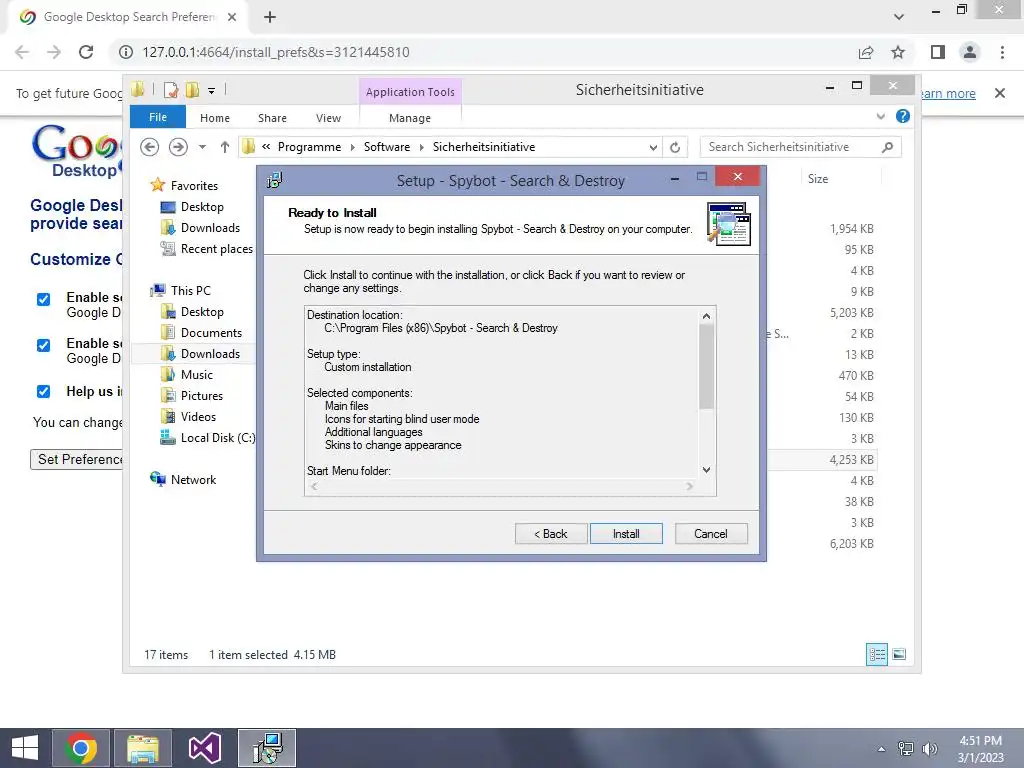Switch Explorer to large icons view
This screenshot has height=768, width=1024.
coord(899,654)
